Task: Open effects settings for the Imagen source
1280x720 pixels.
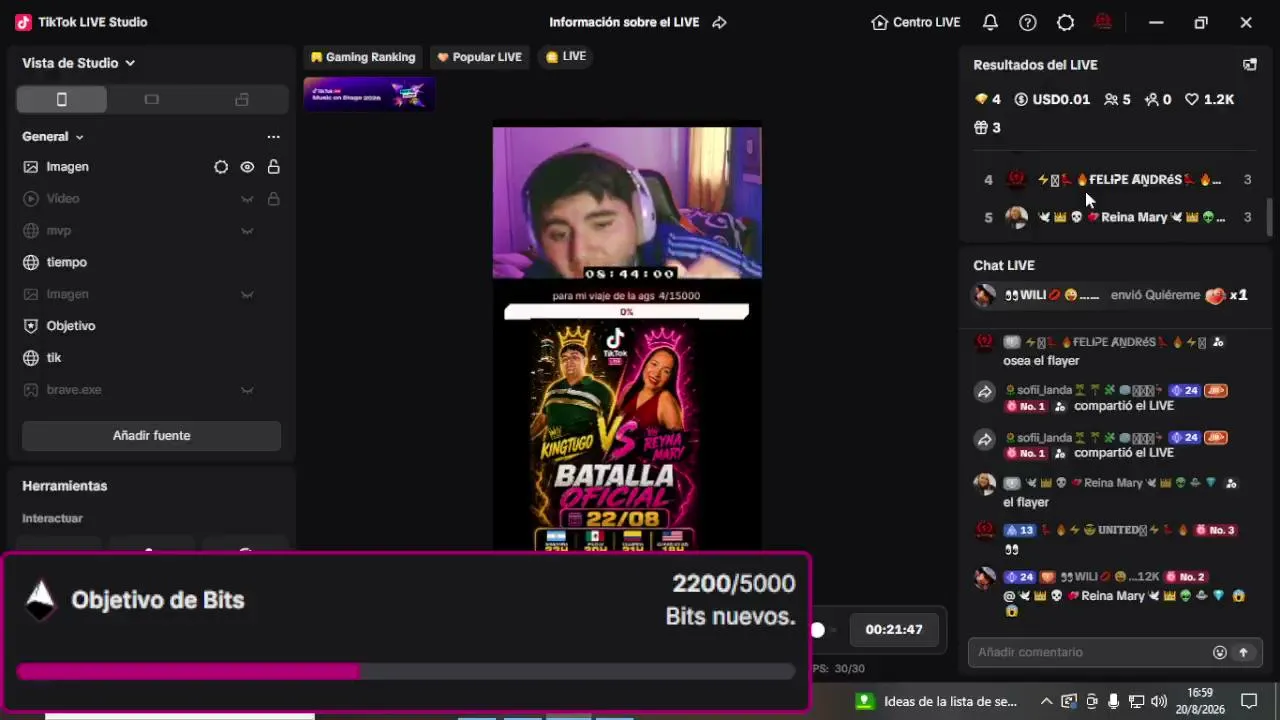Action: (x=221, y=167)
